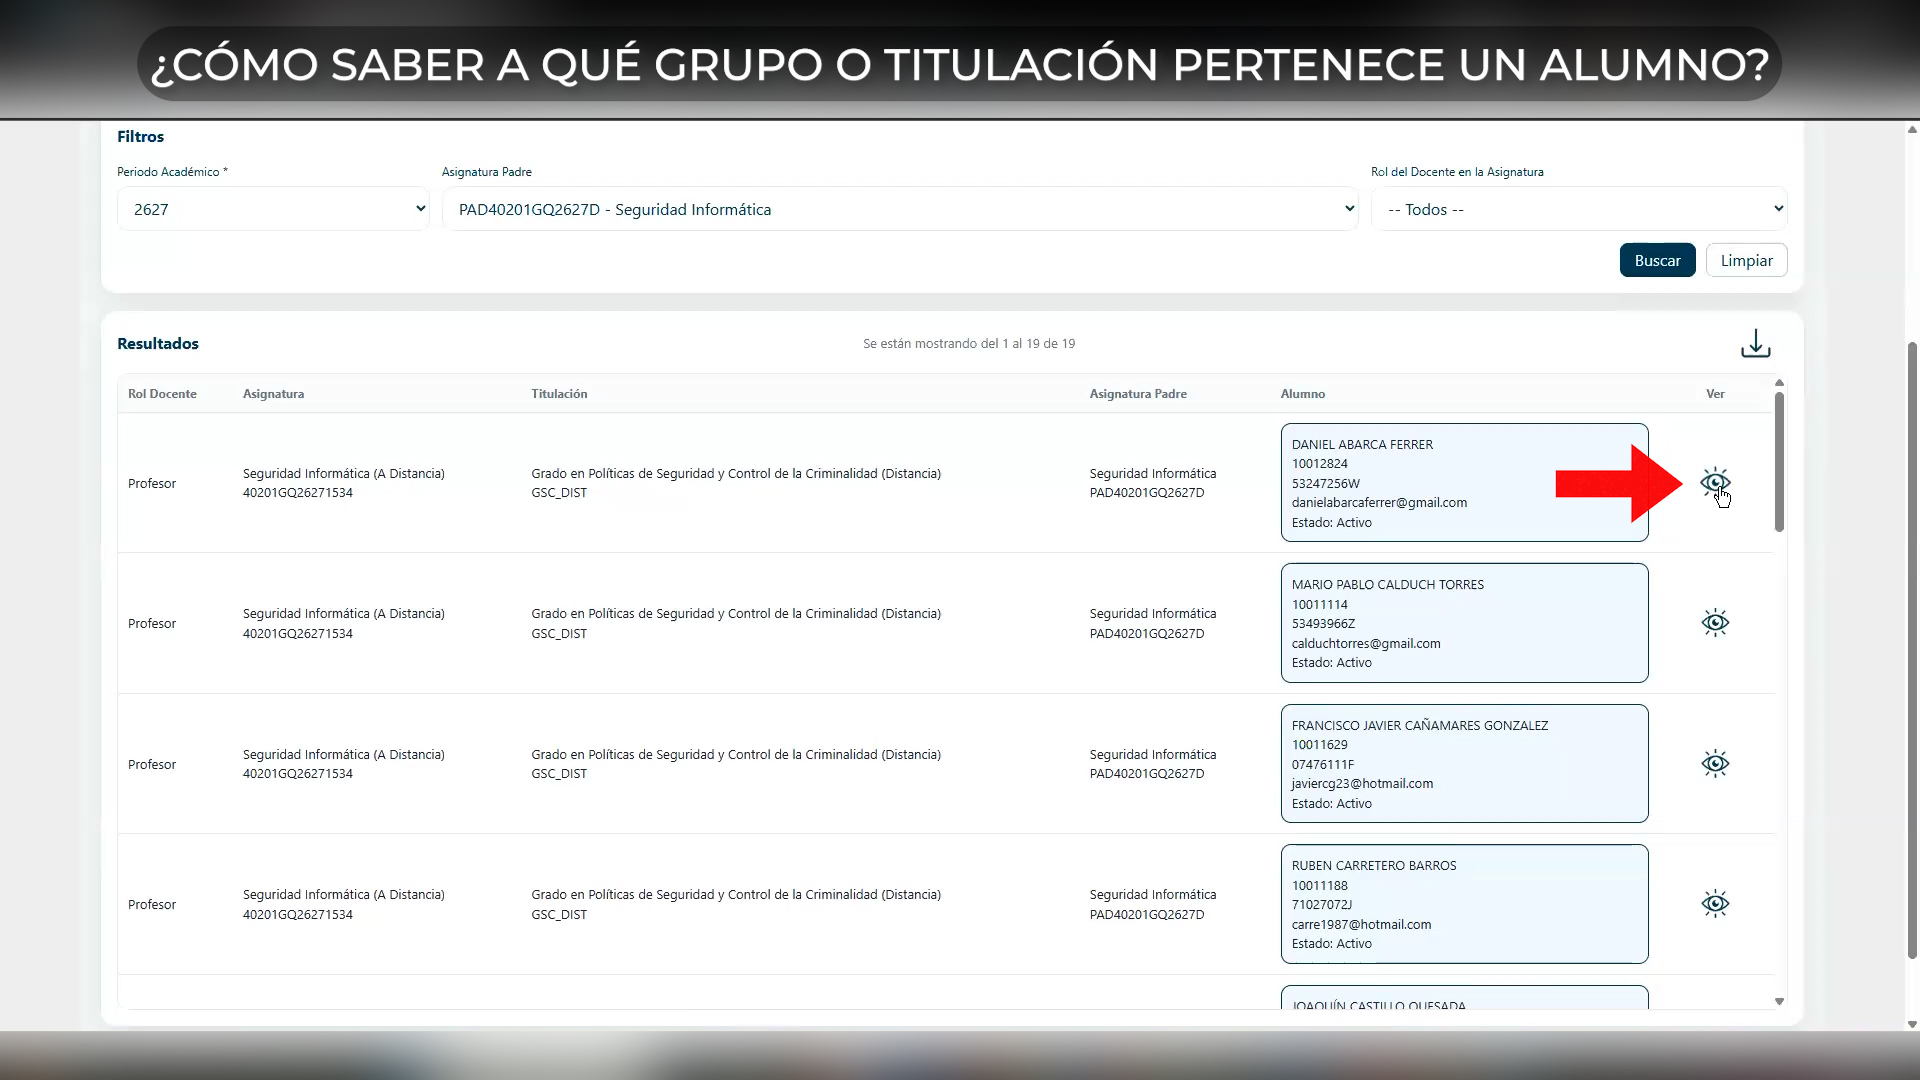Click the page scrollbar down arrow
The width and height of the screenshot is (1920, 1080).
pos(1912,1024)
